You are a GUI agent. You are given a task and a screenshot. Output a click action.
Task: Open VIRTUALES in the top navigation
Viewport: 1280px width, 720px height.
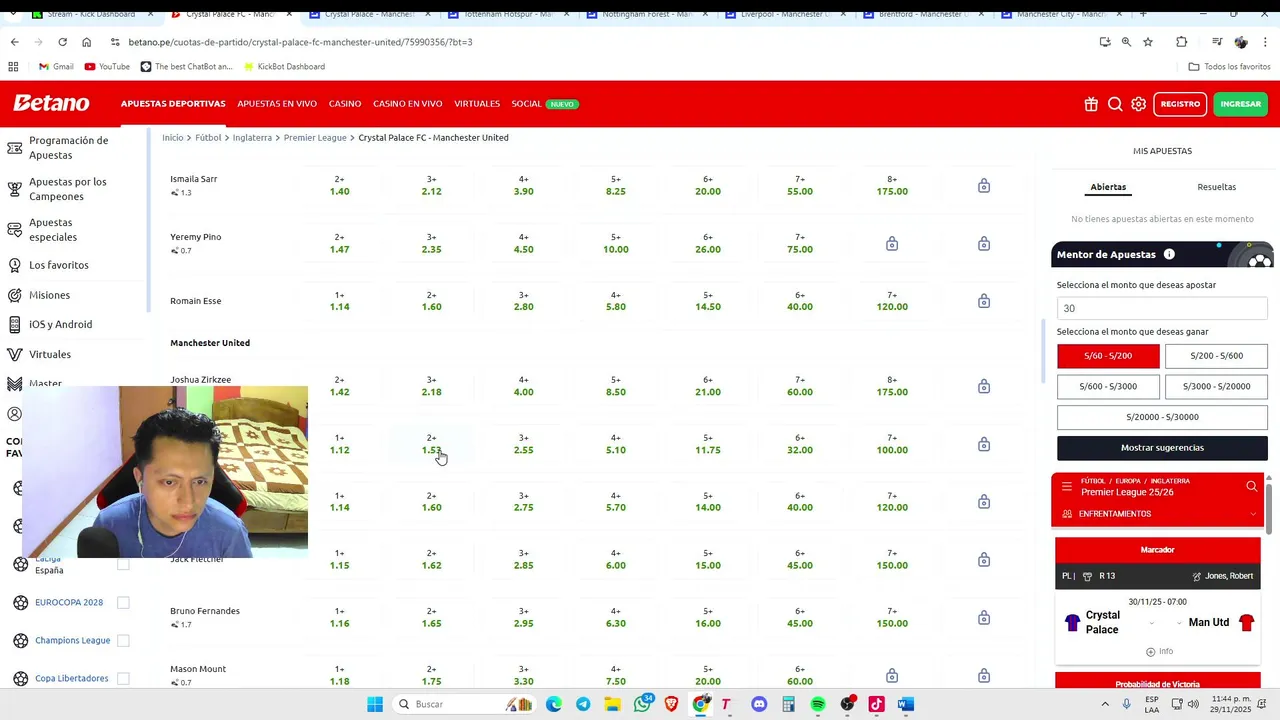point(477,104)
